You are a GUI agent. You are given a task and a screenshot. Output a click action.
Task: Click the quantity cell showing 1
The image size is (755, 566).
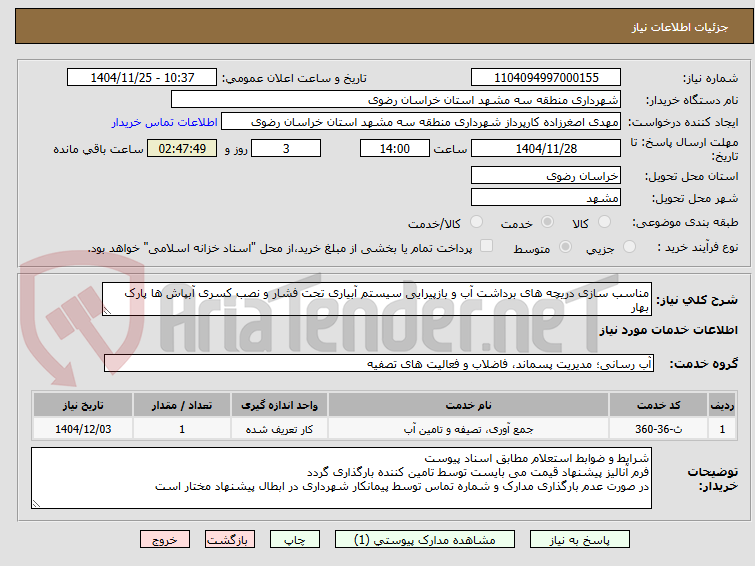click(182, 429)
